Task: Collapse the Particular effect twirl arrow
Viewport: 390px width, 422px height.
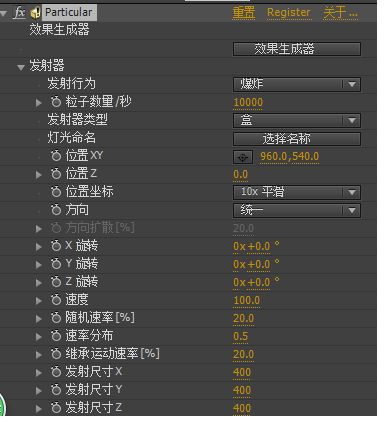Action: tap(3, 13)
